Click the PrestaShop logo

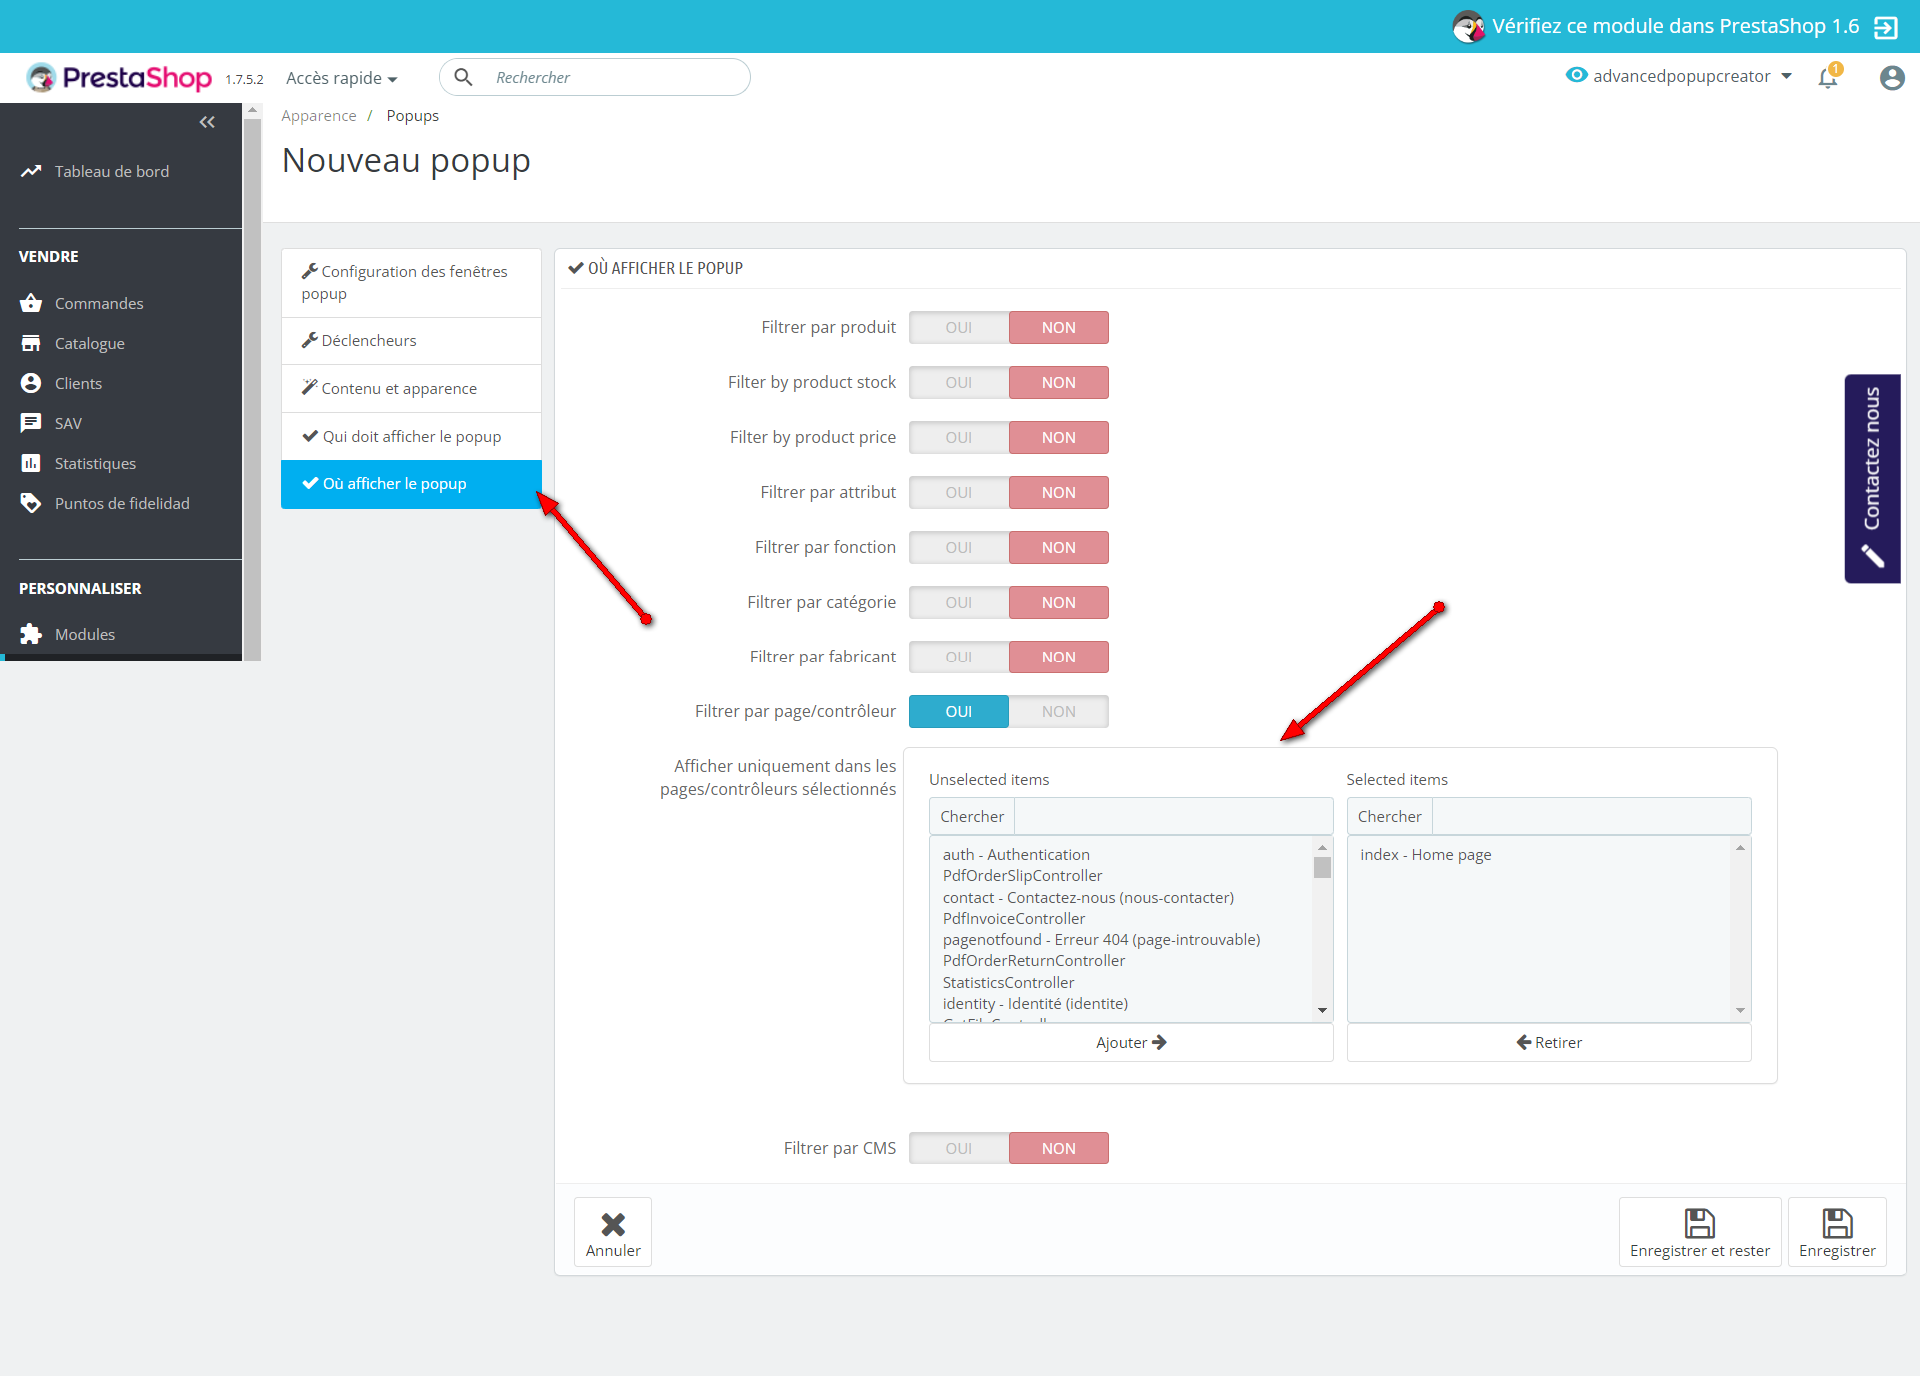[x=120, y=77]
